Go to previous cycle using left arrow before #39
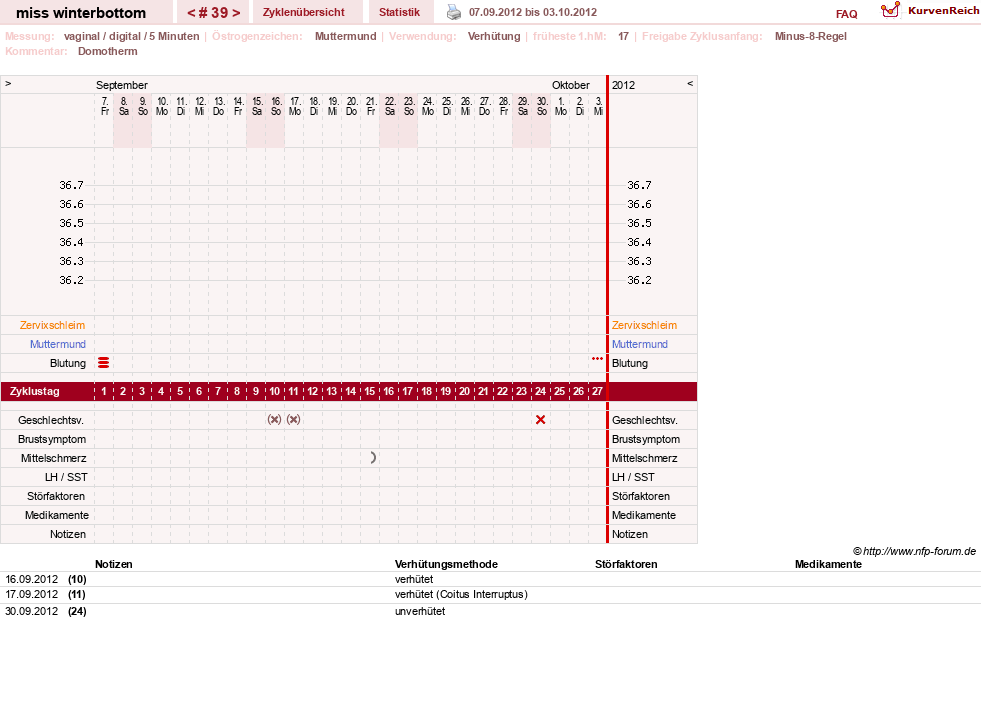The height and width of the screenshot is (703, 981). click(x=191, y=13)
